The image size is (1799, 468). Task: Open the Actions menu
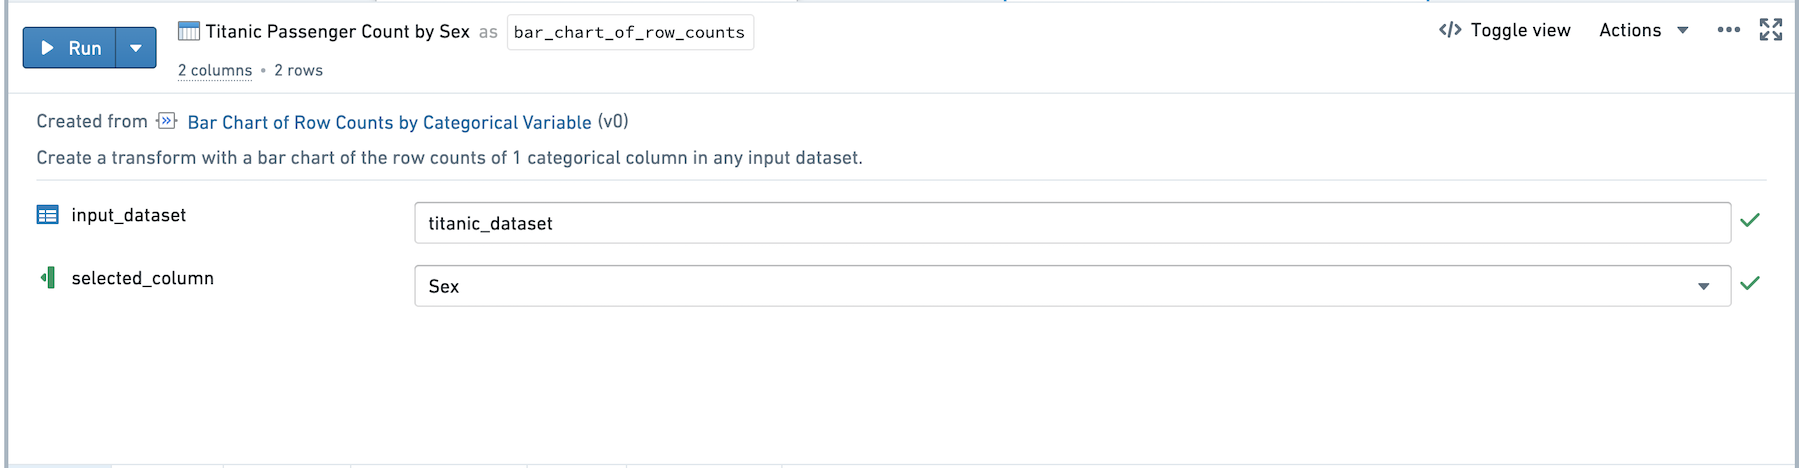click(1630, 30)
